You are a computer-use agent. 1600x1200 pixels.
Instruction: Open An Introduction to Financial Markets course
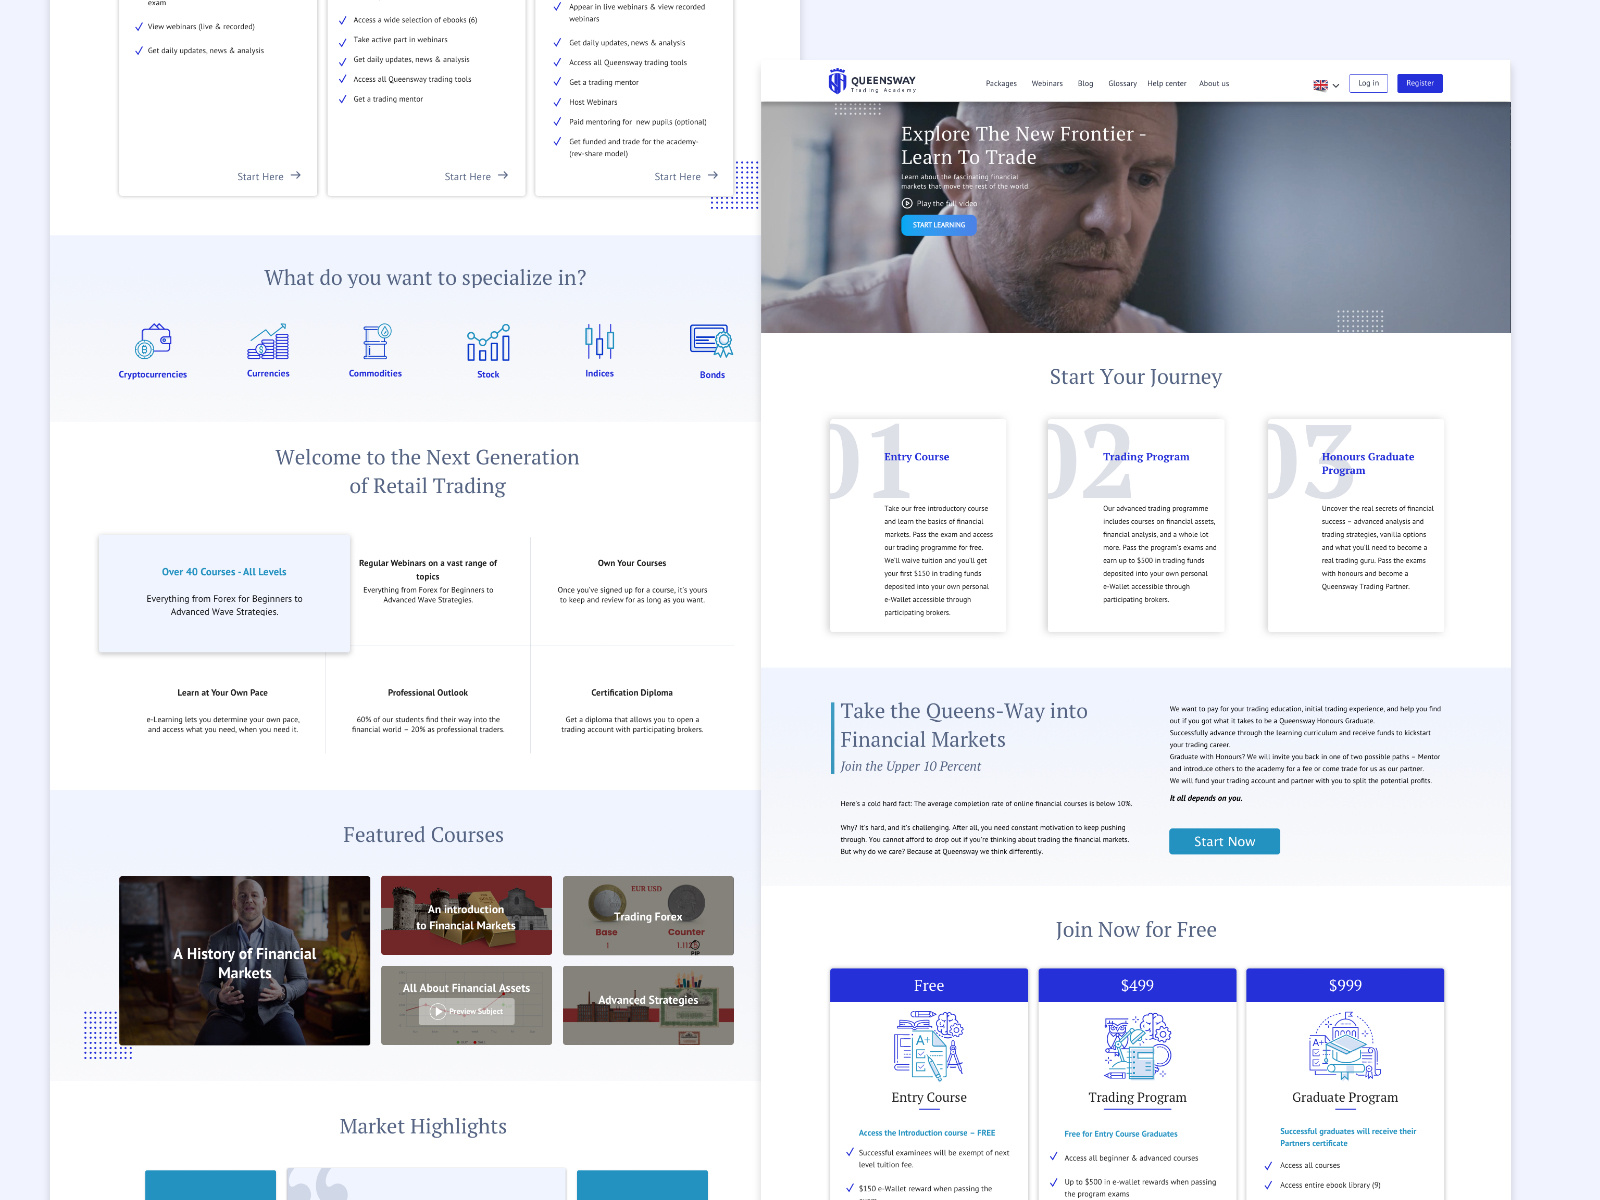pyautogui.click(x=466, y=915)
